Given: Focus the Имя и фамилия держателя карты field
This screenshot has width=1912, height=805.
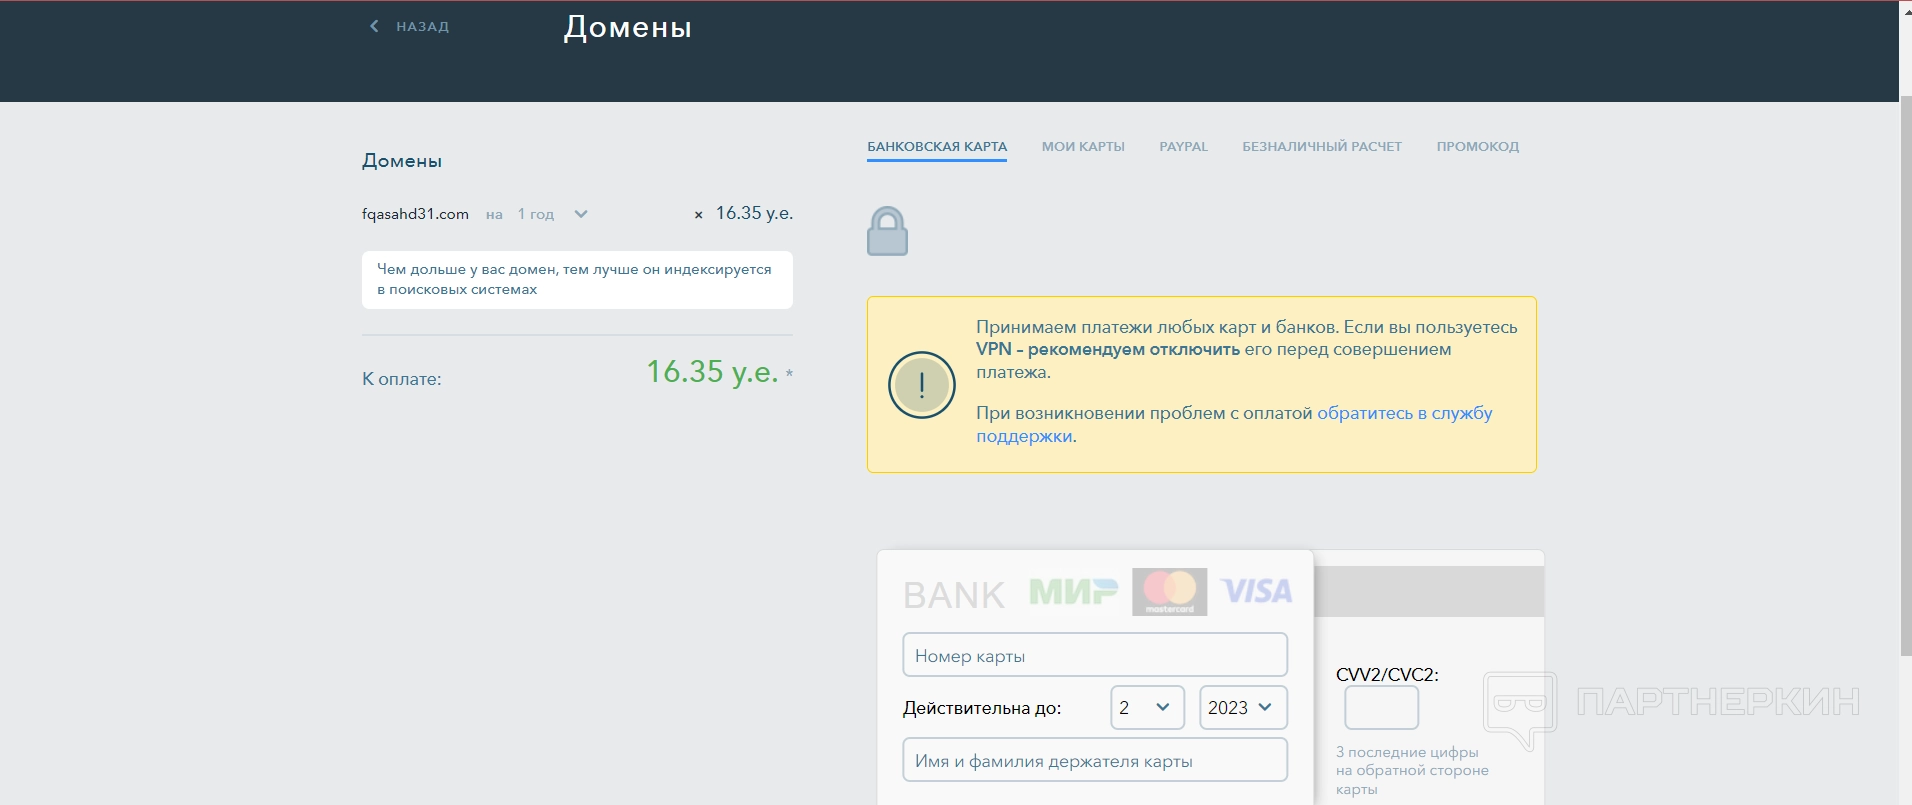Looking at the screenshot, I should click(x=1095, y=760).
